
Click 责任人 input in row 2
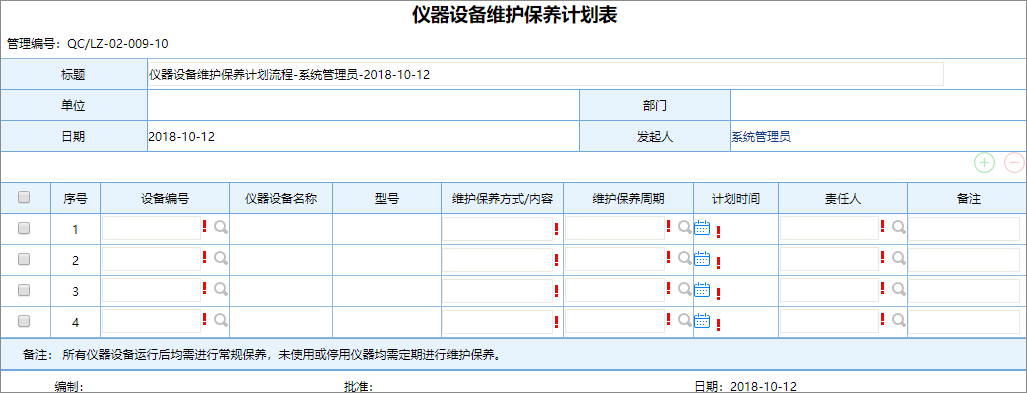[x=829, y=259]
